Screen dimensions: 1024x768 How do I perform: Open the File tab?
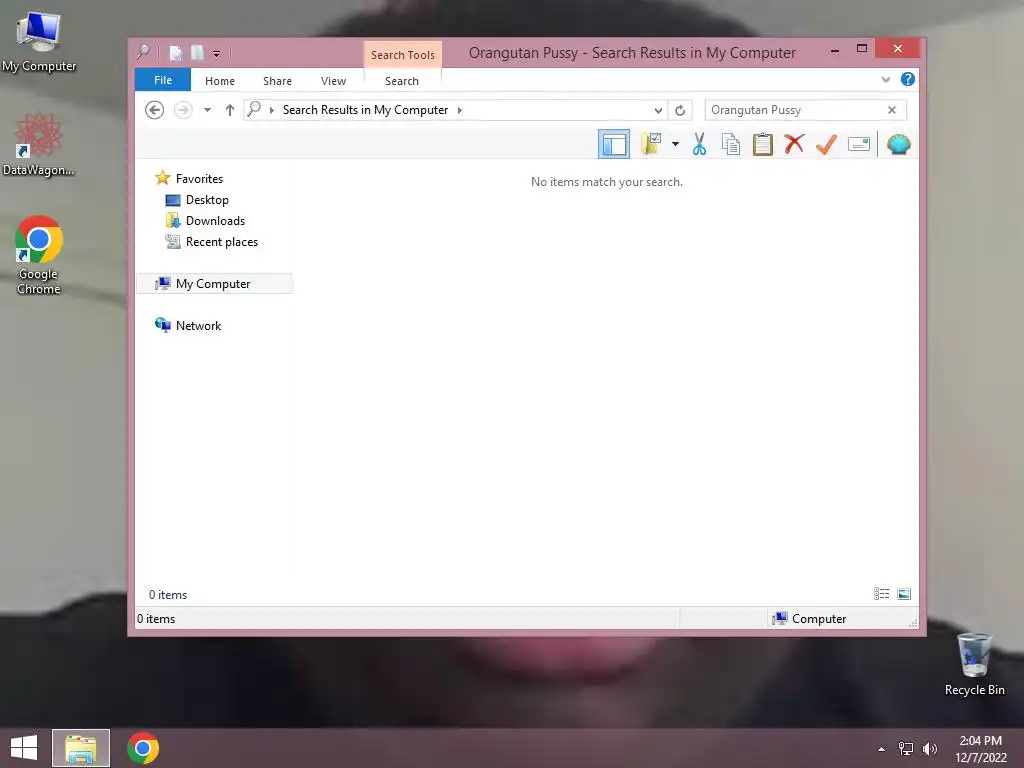click(163, 80)
